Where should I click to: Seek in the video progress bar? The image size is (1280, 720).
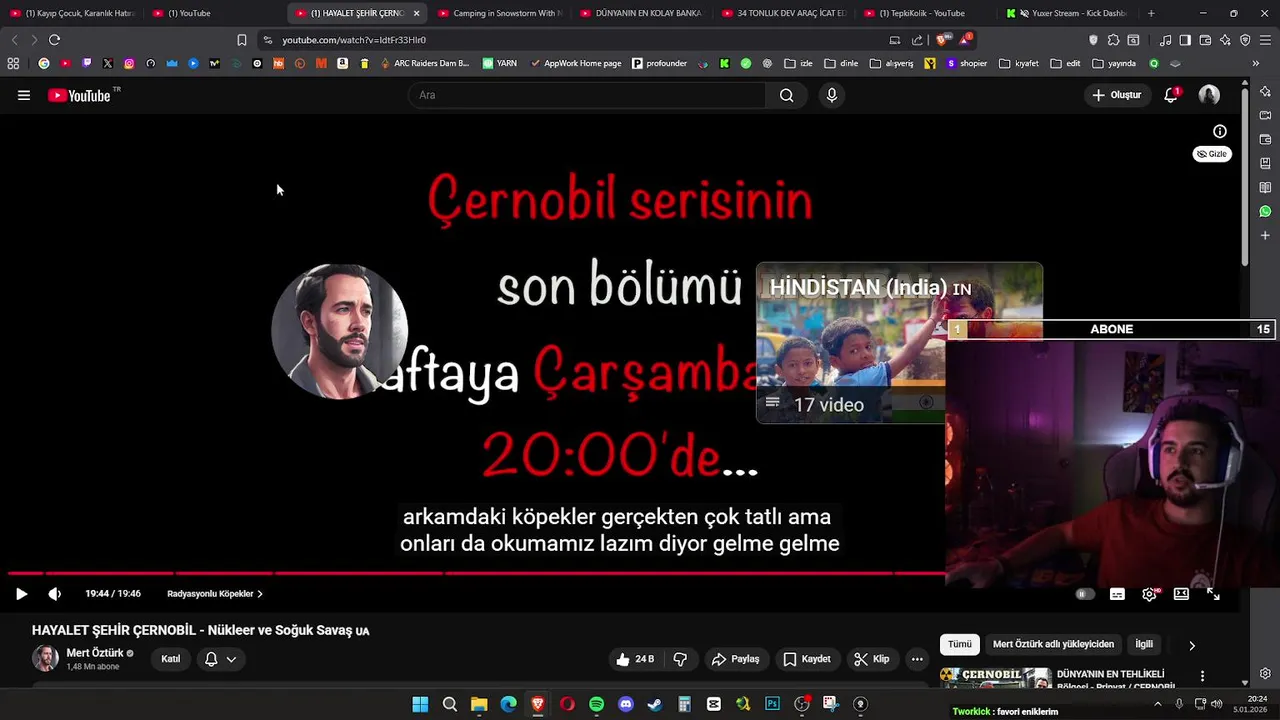coord(475,573)
